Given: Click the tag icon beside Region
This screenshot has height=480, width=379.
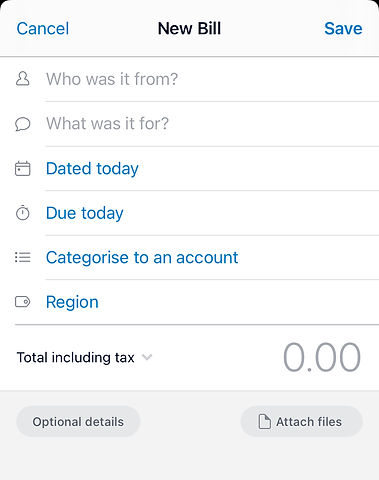Looking at the screenshot, I should pos(23,302).
